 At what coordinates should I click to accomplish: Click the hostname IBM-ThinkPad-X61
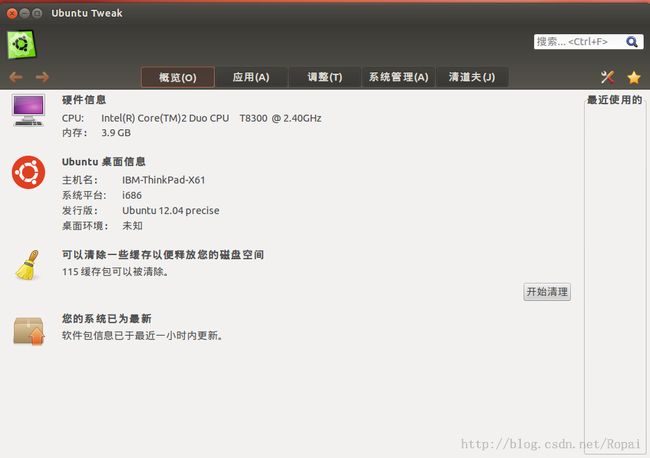(163, 180)
